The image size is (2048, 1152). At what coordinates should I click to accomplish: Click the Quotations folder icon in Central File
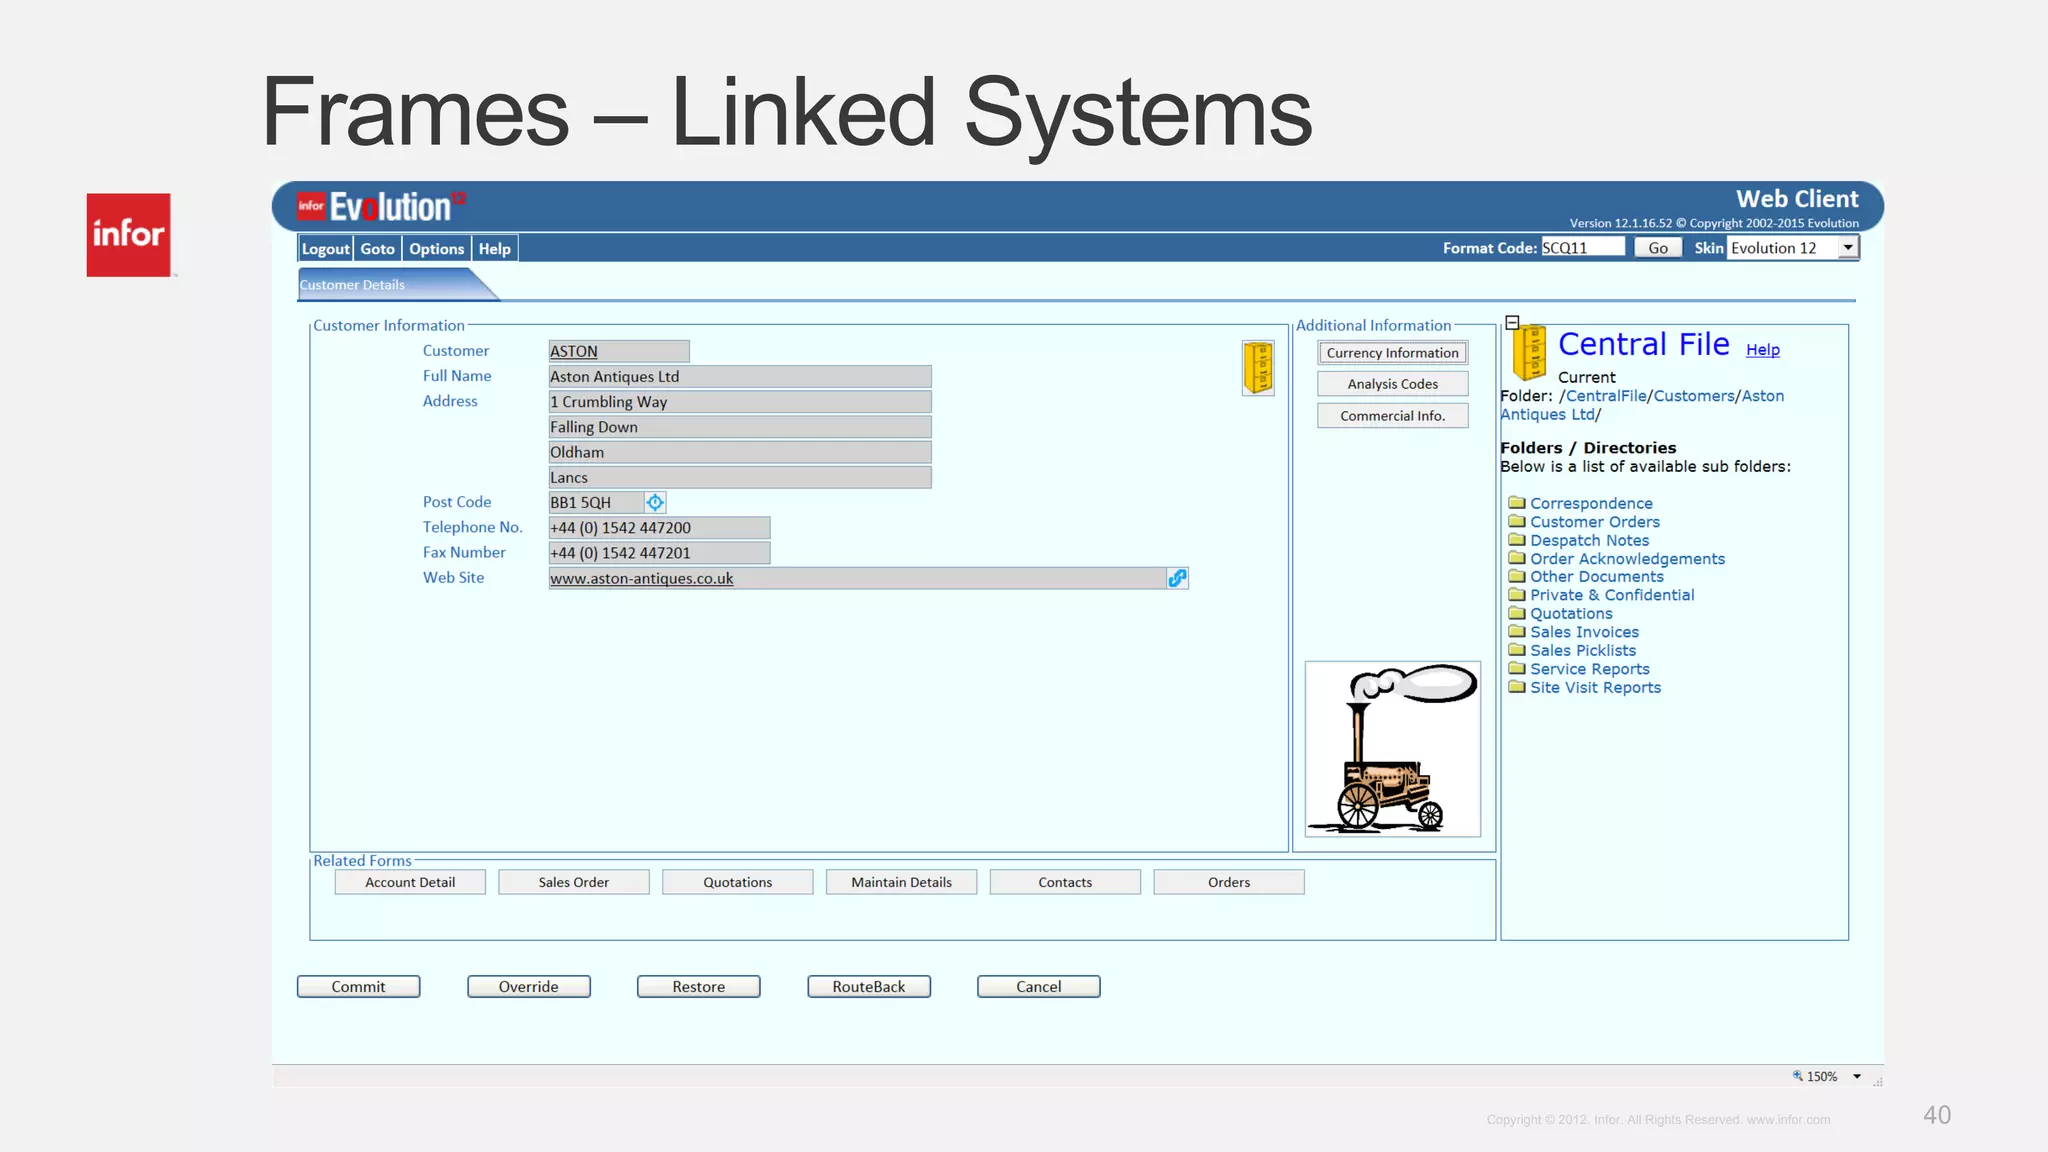(x=1516, y=613)
